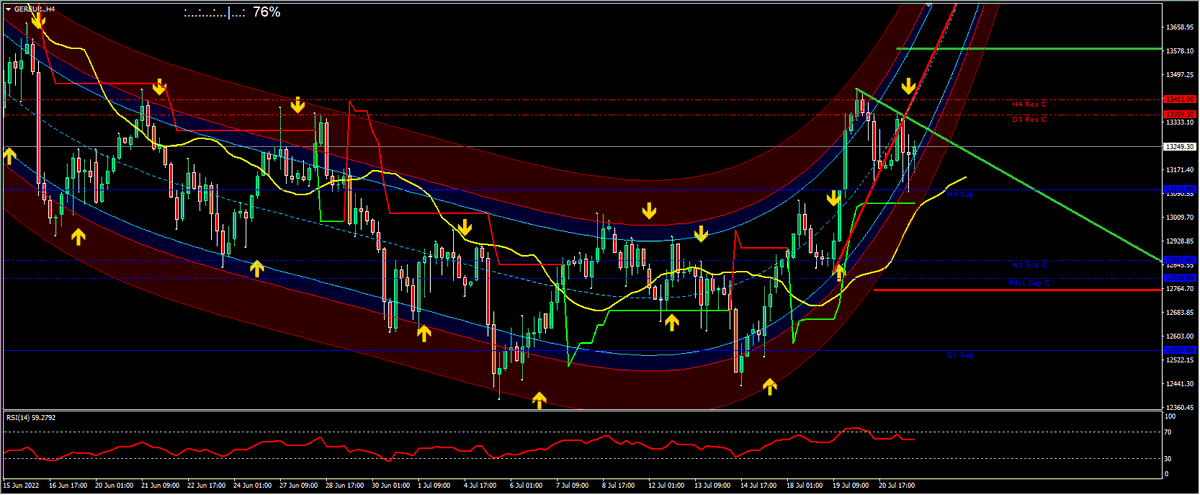Image resolution: width=1200 pixels, height=495 pixels.
Task: Click the 28 Jun 17:00 time label
Action: click(x=346, y=485)
